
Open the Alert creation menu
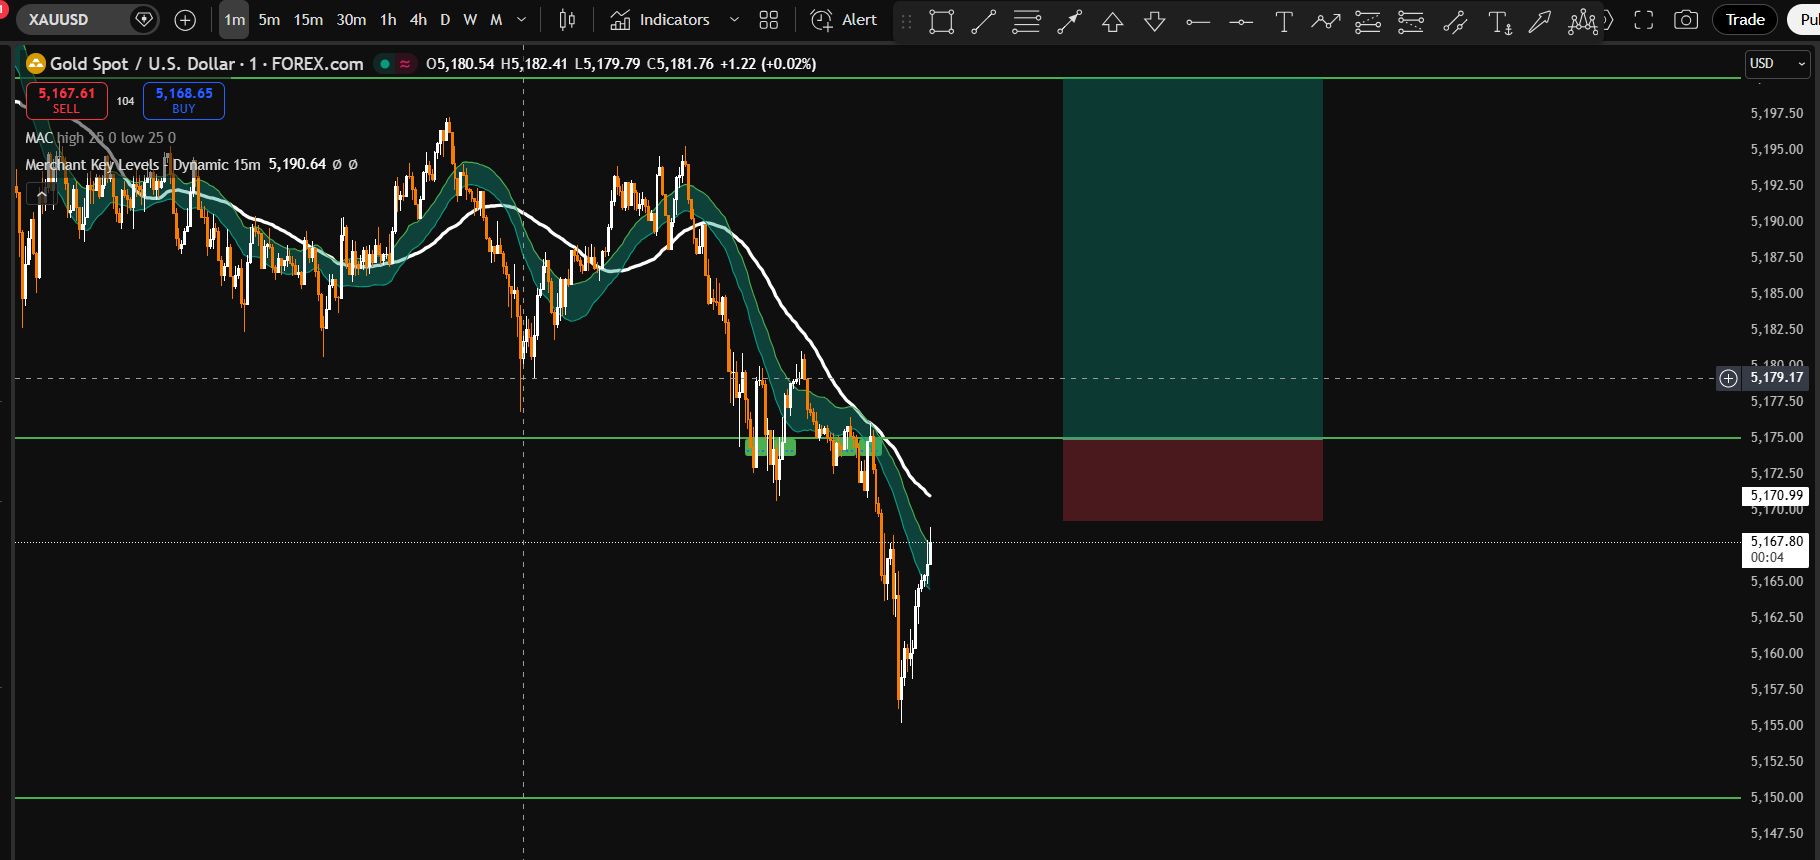[x=844, y=20]
